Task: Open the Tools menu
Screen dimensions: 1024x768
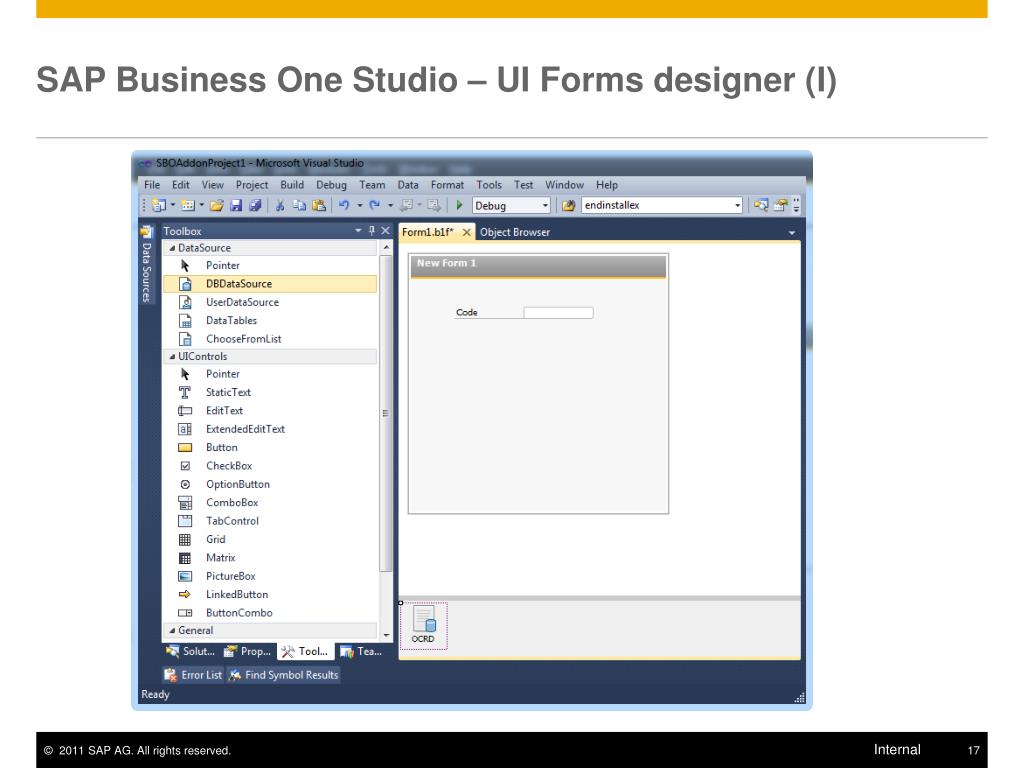Action: tap(489, 185)
